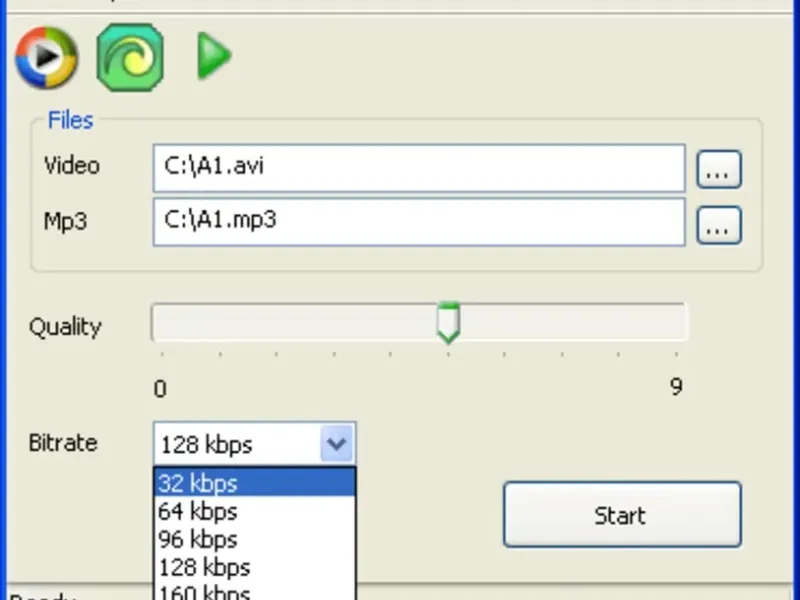Choose 128 kbps from the dropdown list
This screenshot has height=600, width=800.
point(255,567)
